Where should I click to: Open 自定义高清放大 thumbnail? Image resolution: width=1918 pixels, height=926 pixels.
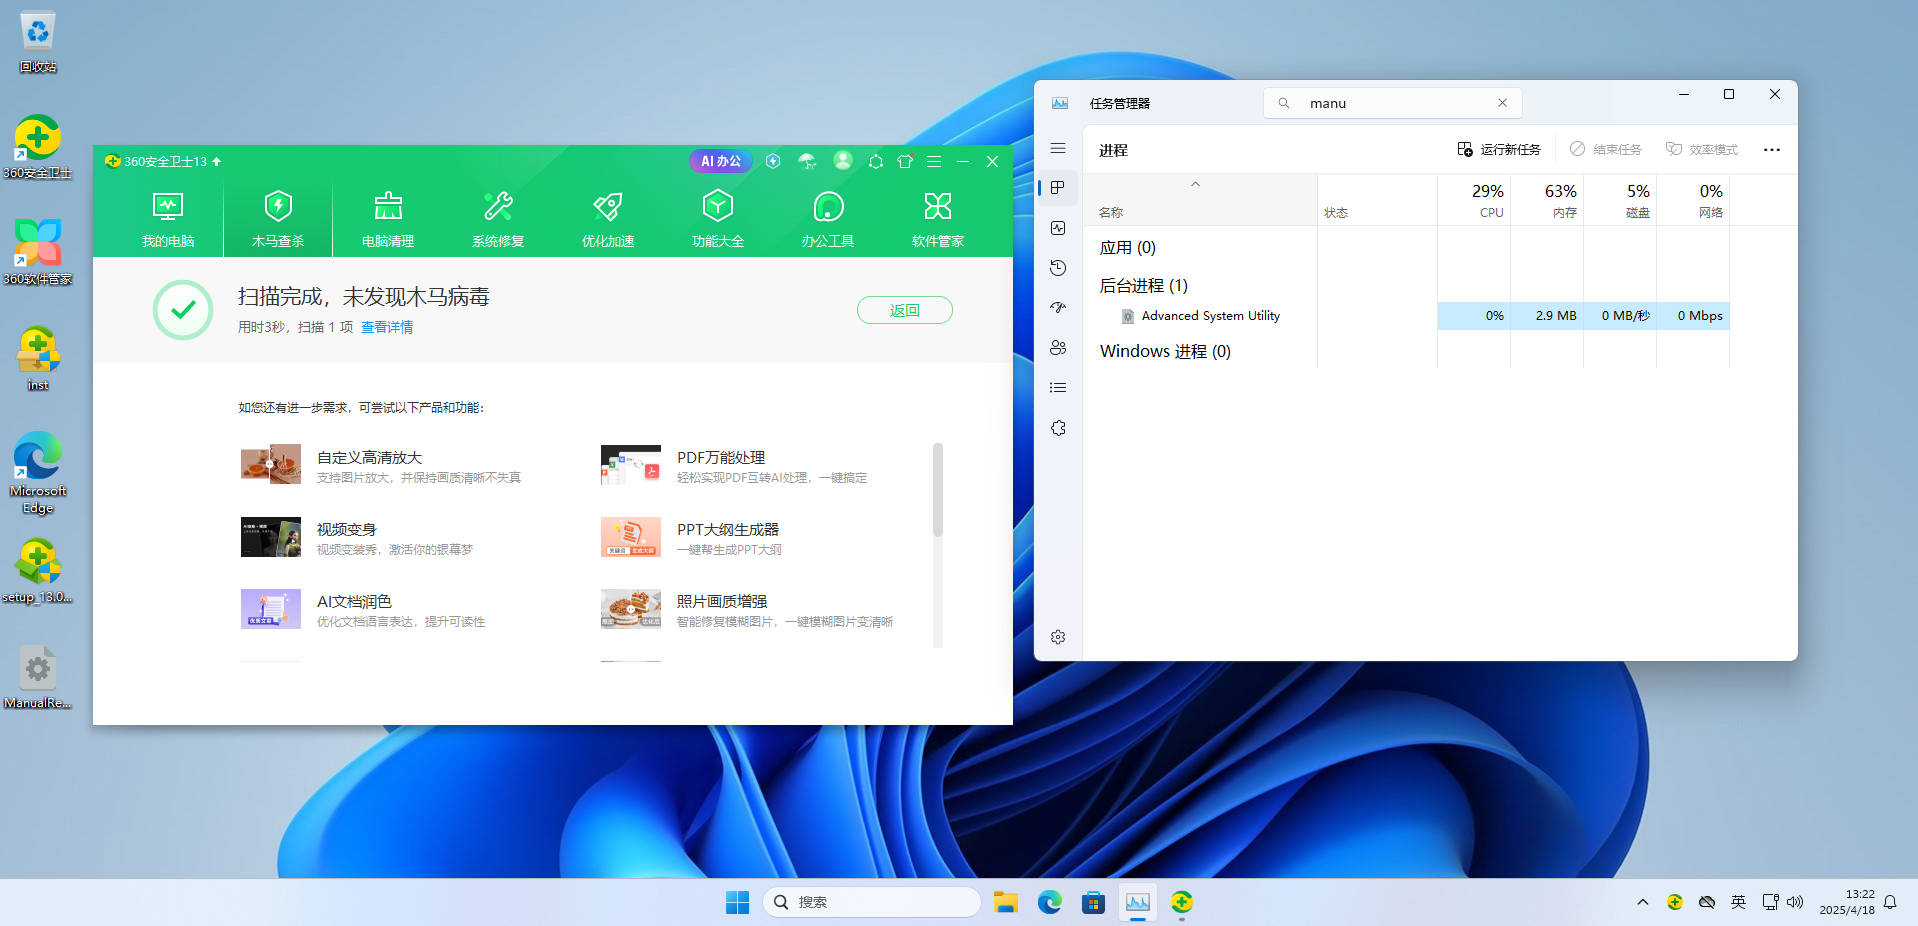(x=271, y=464)
